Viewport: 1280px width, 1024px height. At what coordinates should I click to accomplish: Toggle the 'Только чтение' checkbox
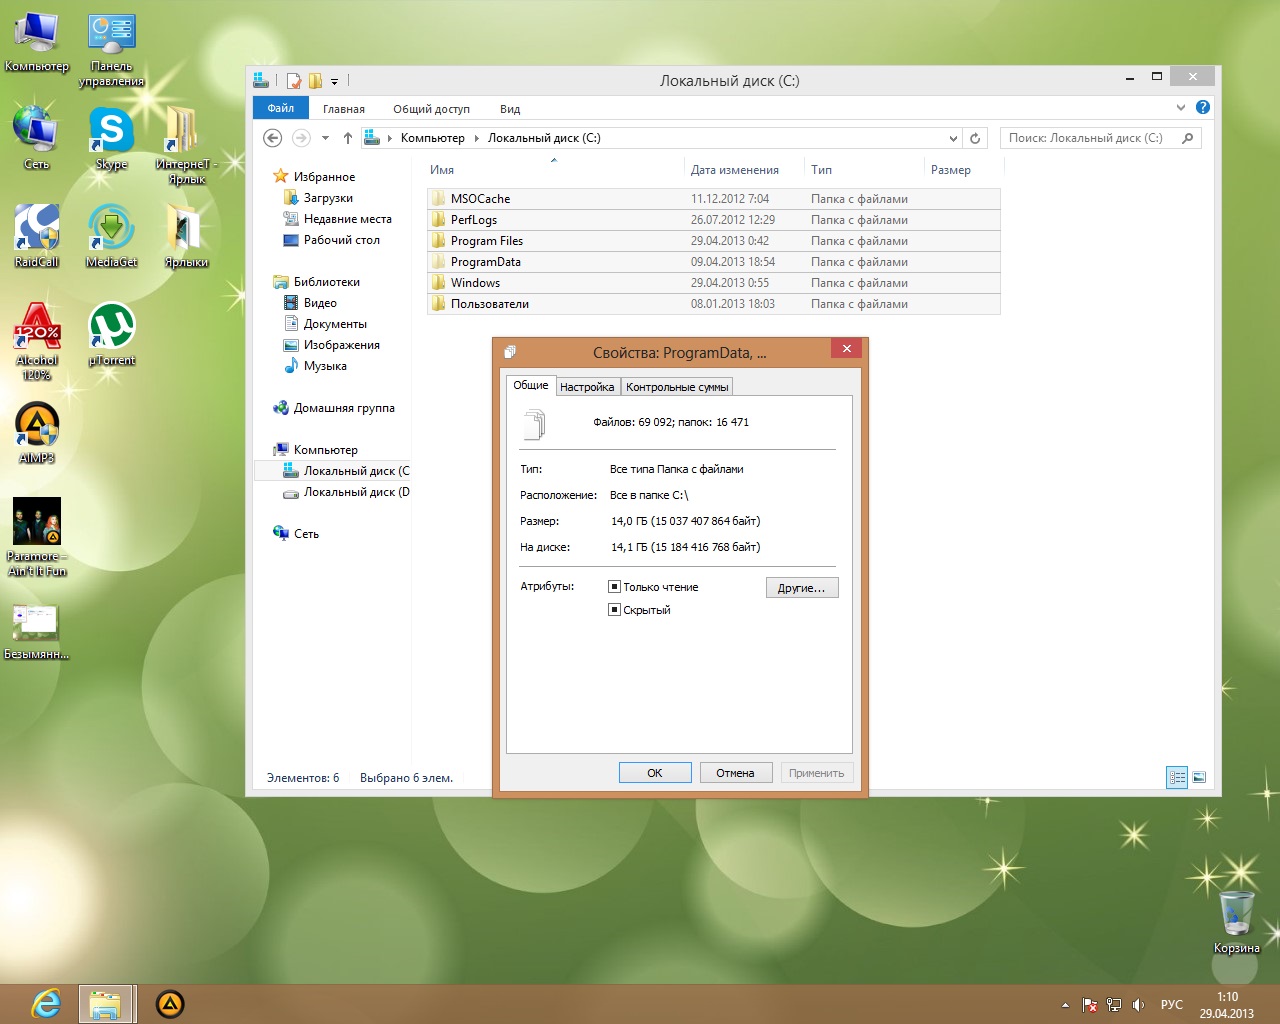pyautogui.click(x=615, y=587)
